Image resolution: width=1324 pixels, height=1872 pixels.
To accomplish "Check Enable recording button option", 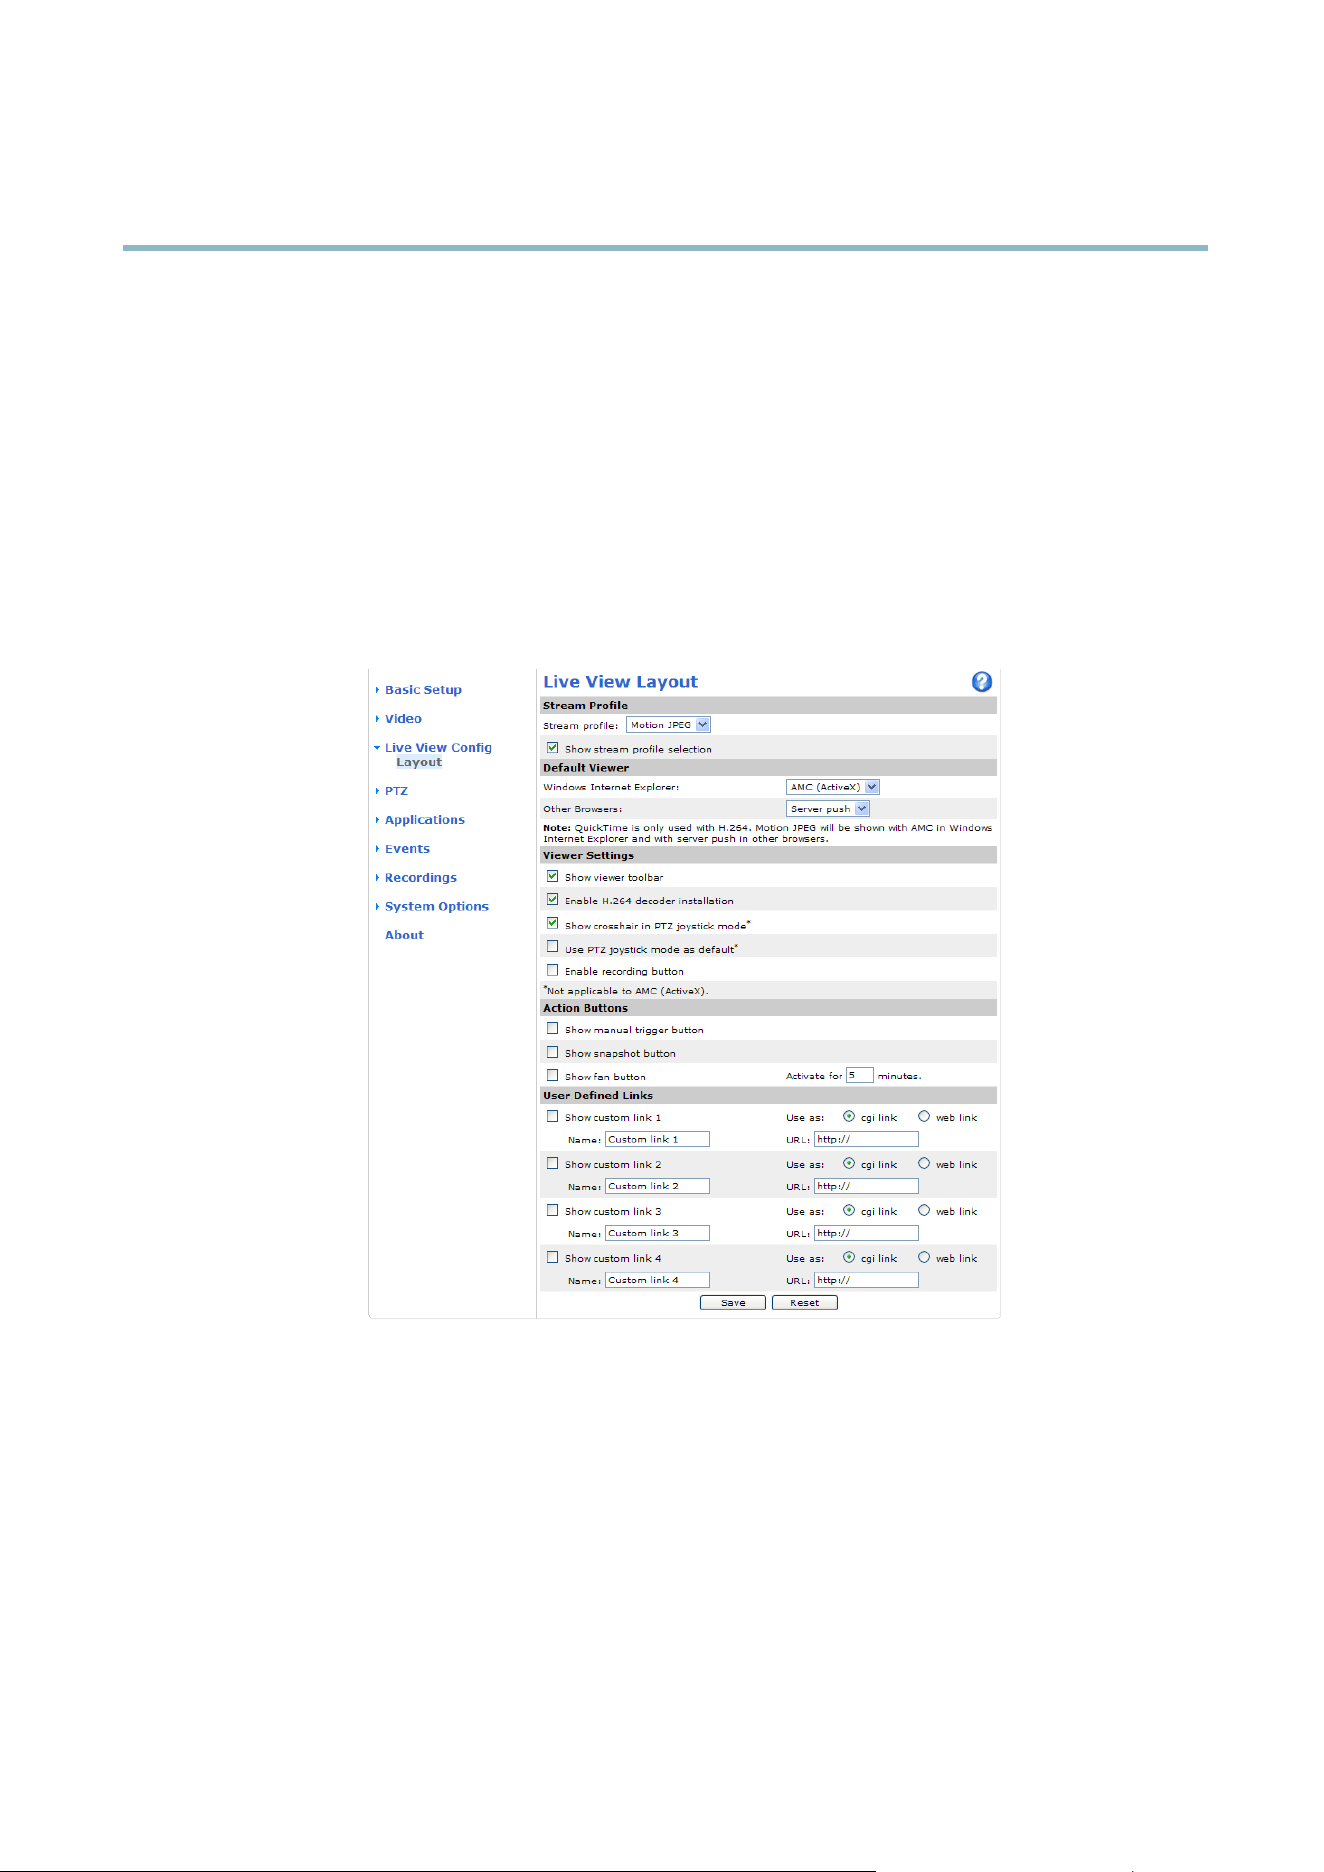I will click(552, 970).
